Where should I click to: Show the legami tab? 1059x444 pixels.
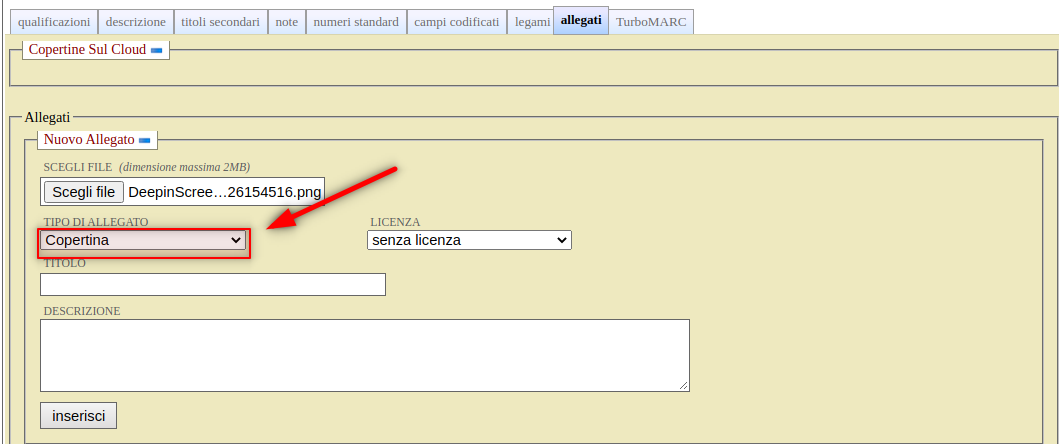[530, 22]
